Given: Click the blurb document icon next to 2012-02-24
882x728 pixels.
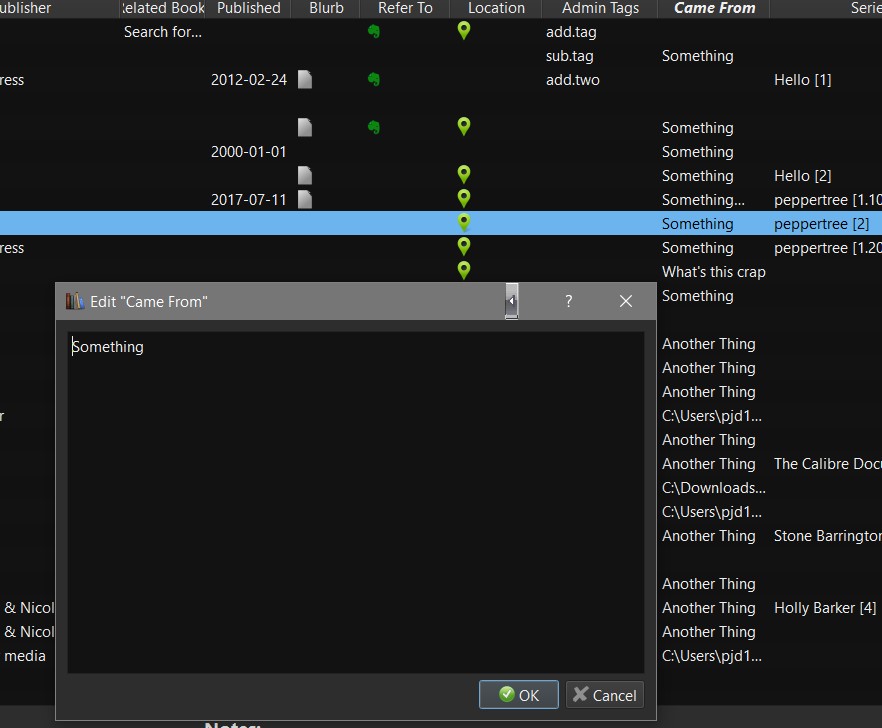Looking at the screenshot, I should (305, 79).
